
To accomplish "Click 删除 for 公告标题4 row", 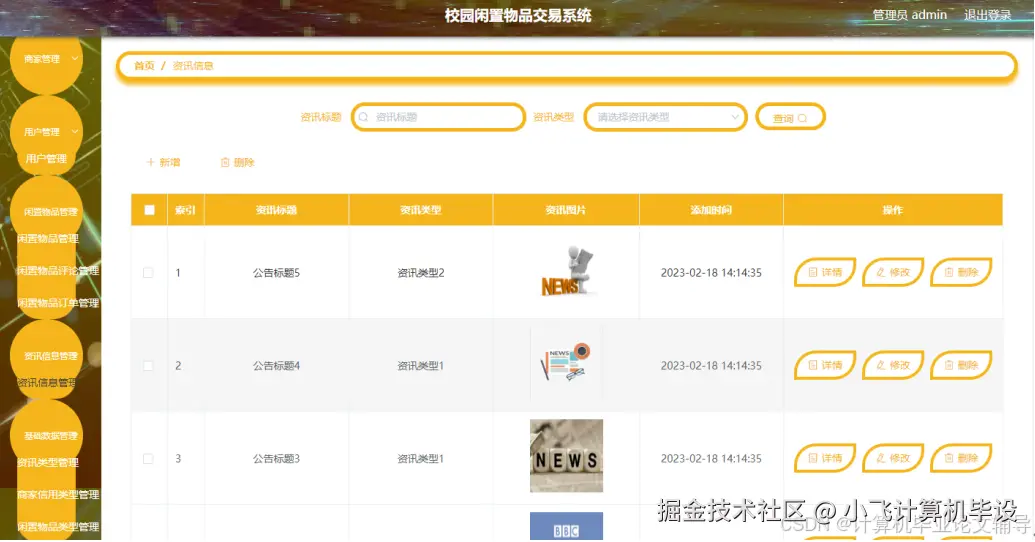I will click(x=961, y=365).
